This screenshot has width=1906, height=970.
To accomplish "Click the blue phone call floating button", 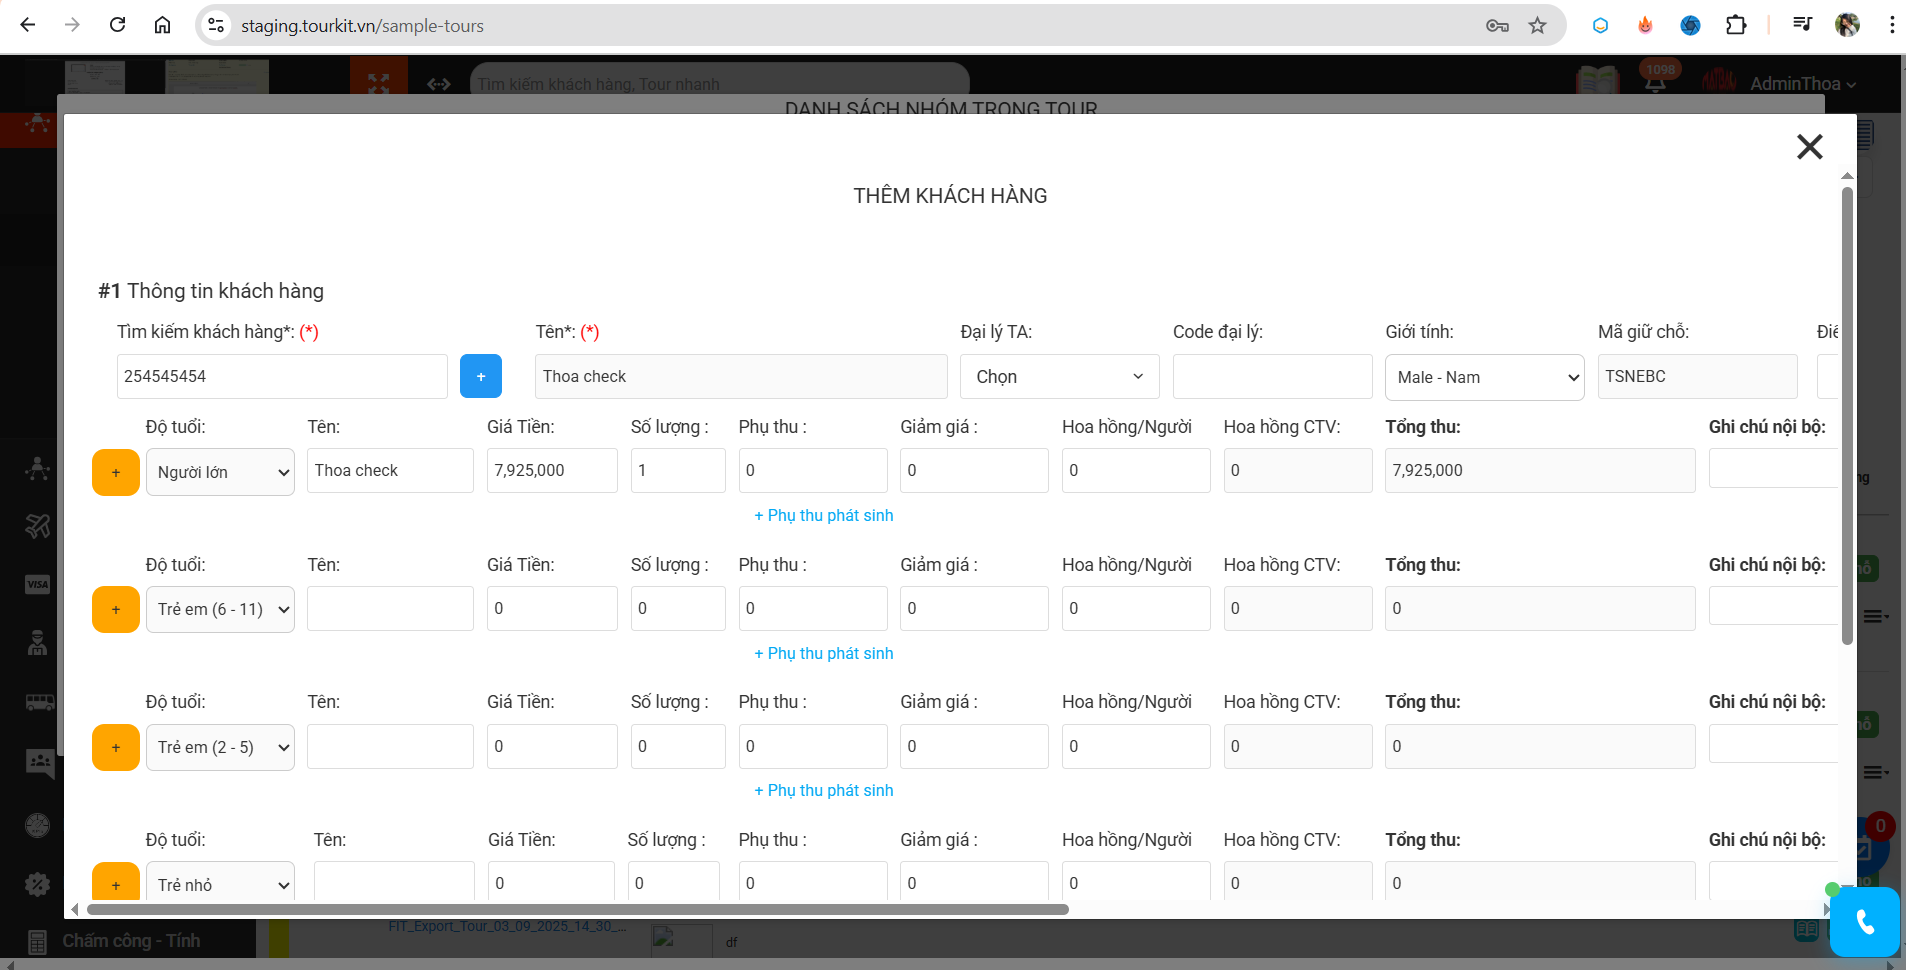I will click(1864, 921).
